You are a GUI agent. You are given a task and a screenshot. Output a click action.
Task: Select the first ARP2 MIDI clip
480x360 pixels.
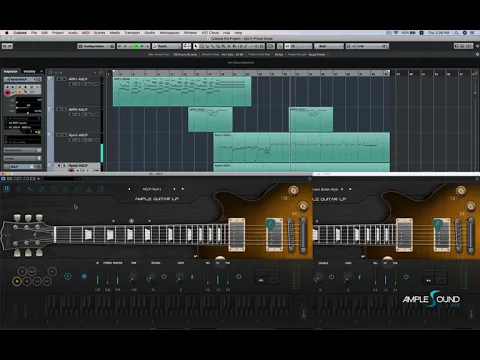pos(210,119)
